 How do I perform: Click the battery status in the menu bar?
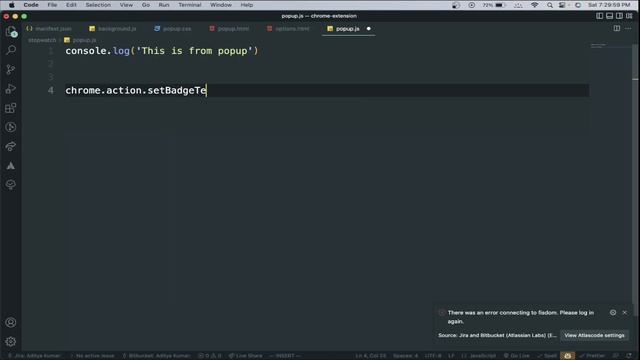pos(494,5)
